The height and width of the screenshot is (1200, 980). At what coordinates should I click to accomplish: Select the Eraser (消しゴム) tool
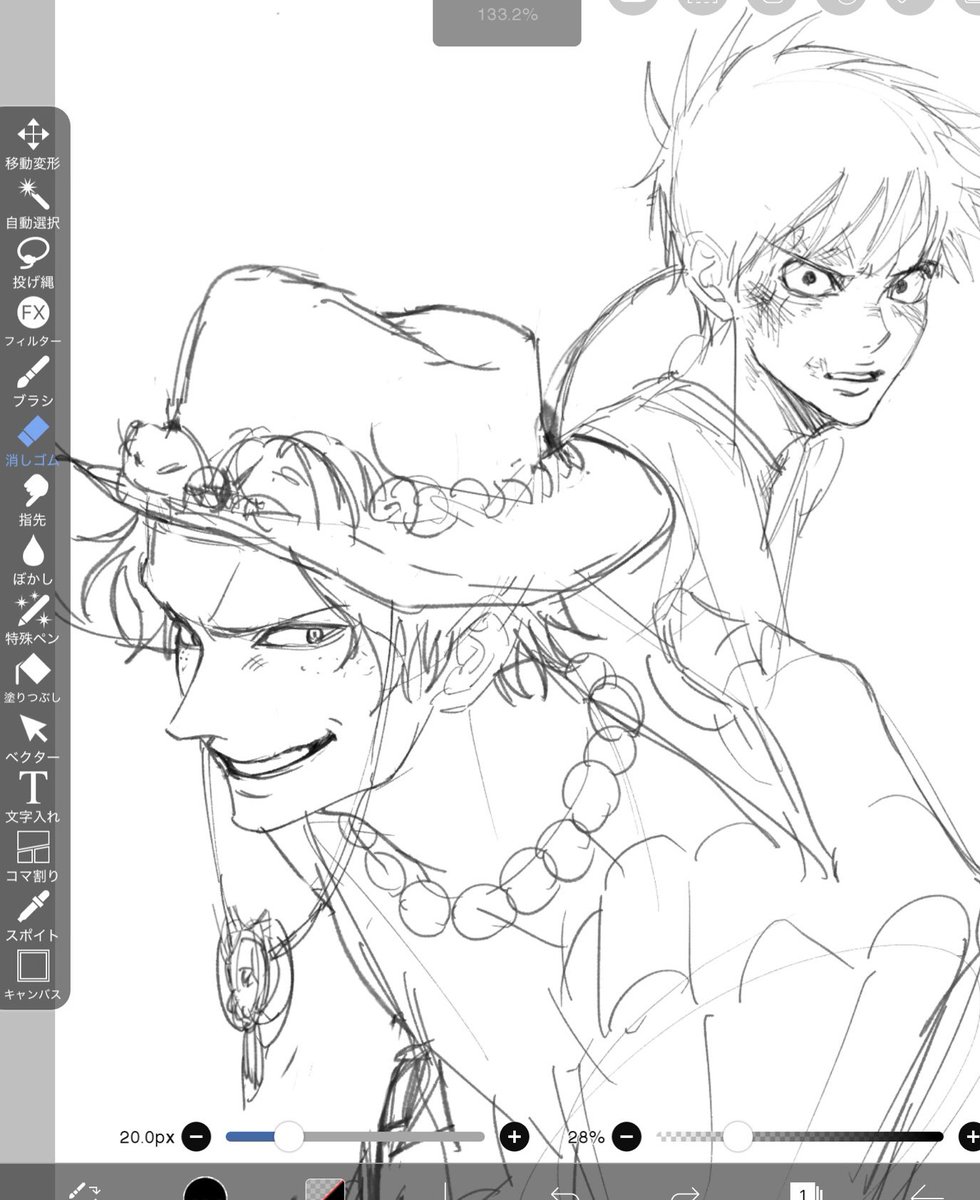tap(33, 442)
